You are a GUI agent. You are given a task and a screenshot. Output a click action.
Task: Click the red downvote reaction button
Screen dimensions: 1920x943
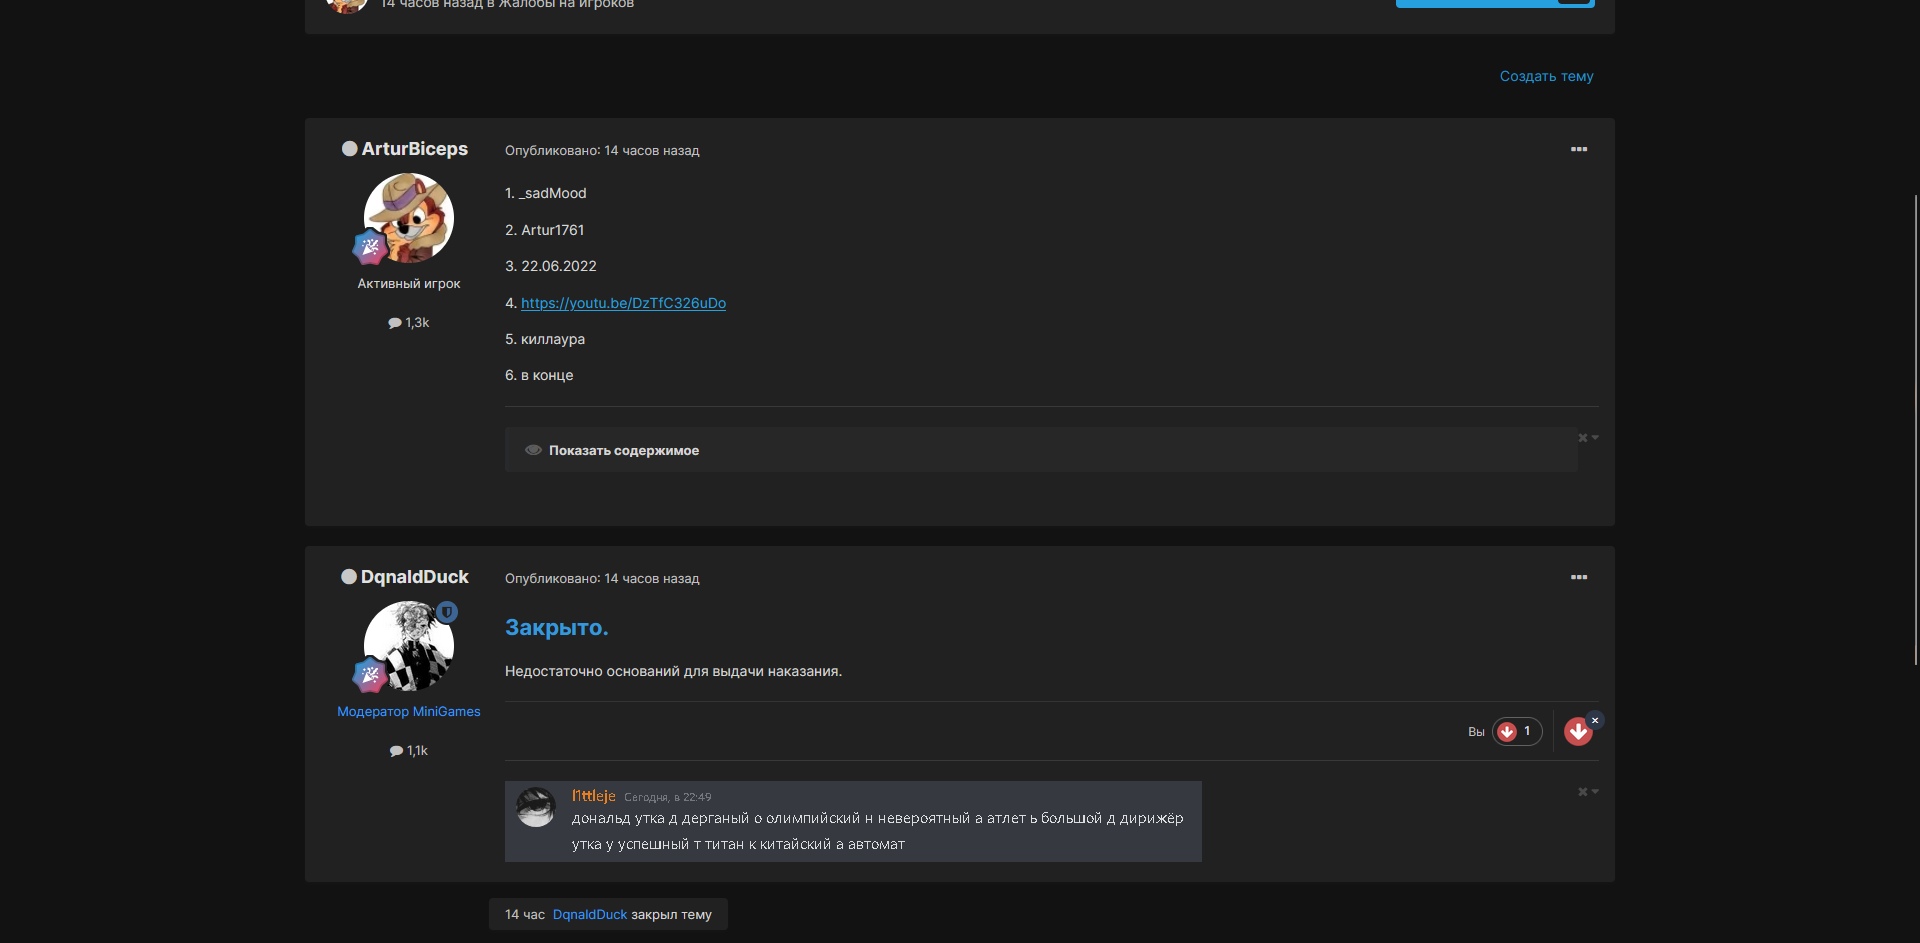point(1577,732)
